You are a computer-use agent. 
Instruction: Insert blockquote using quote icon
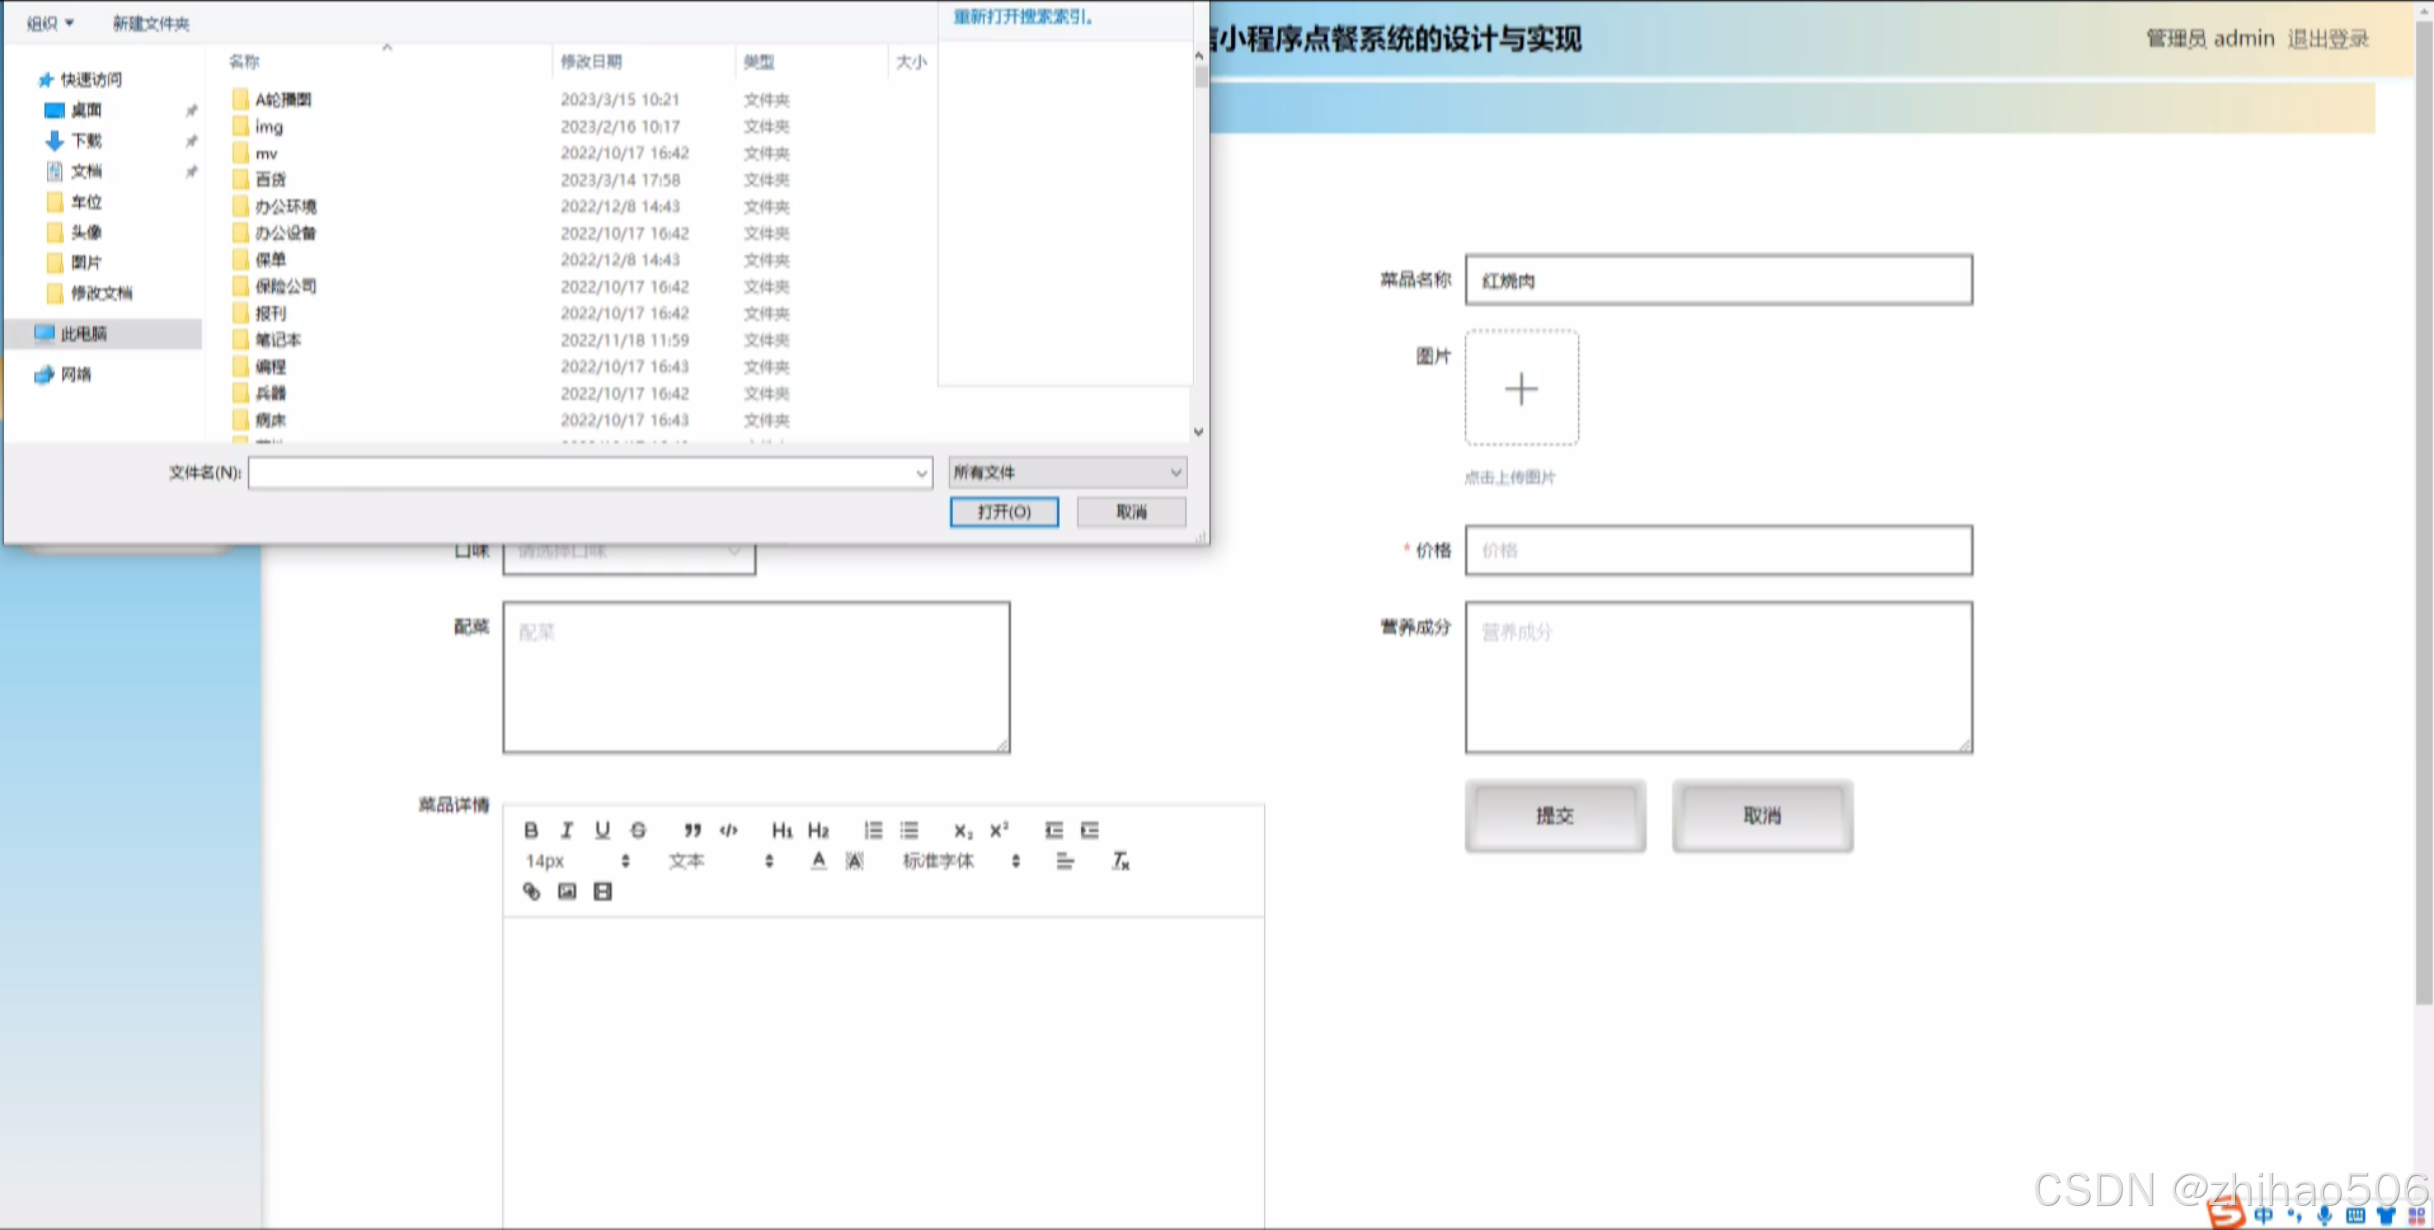[692, 830]
